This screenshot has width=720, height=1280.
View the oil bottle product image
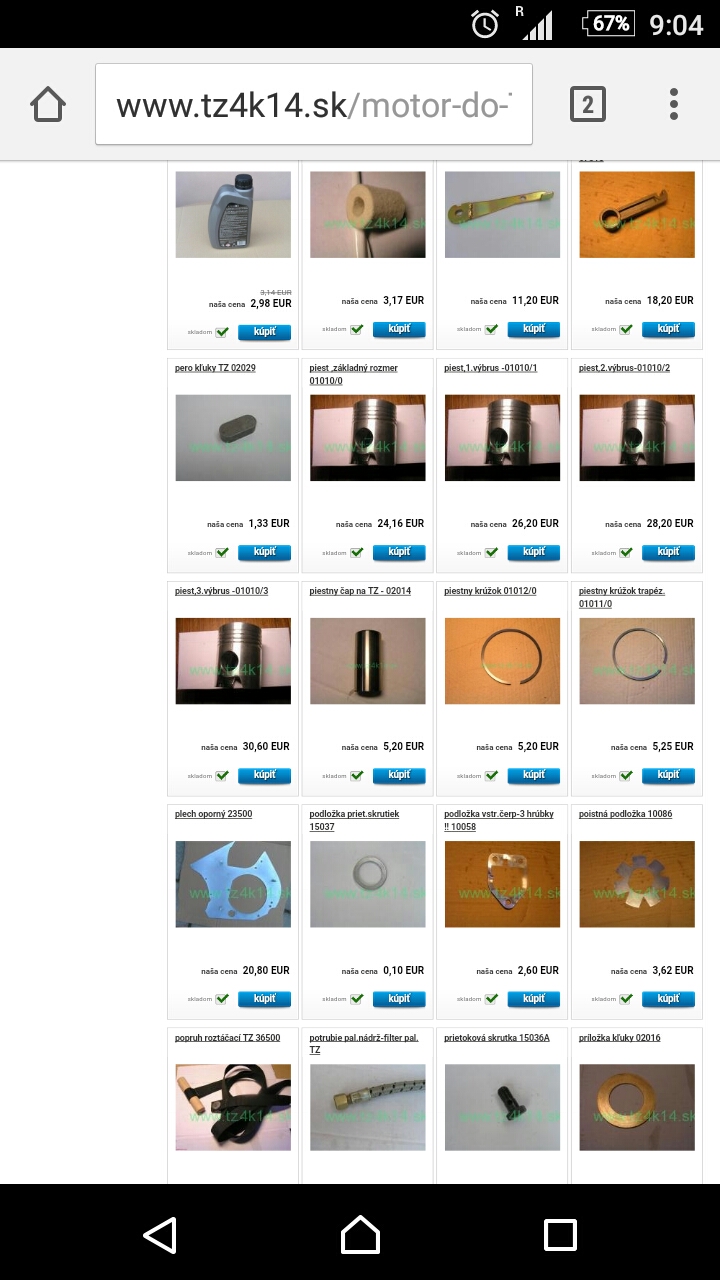[x=233, y=215]
